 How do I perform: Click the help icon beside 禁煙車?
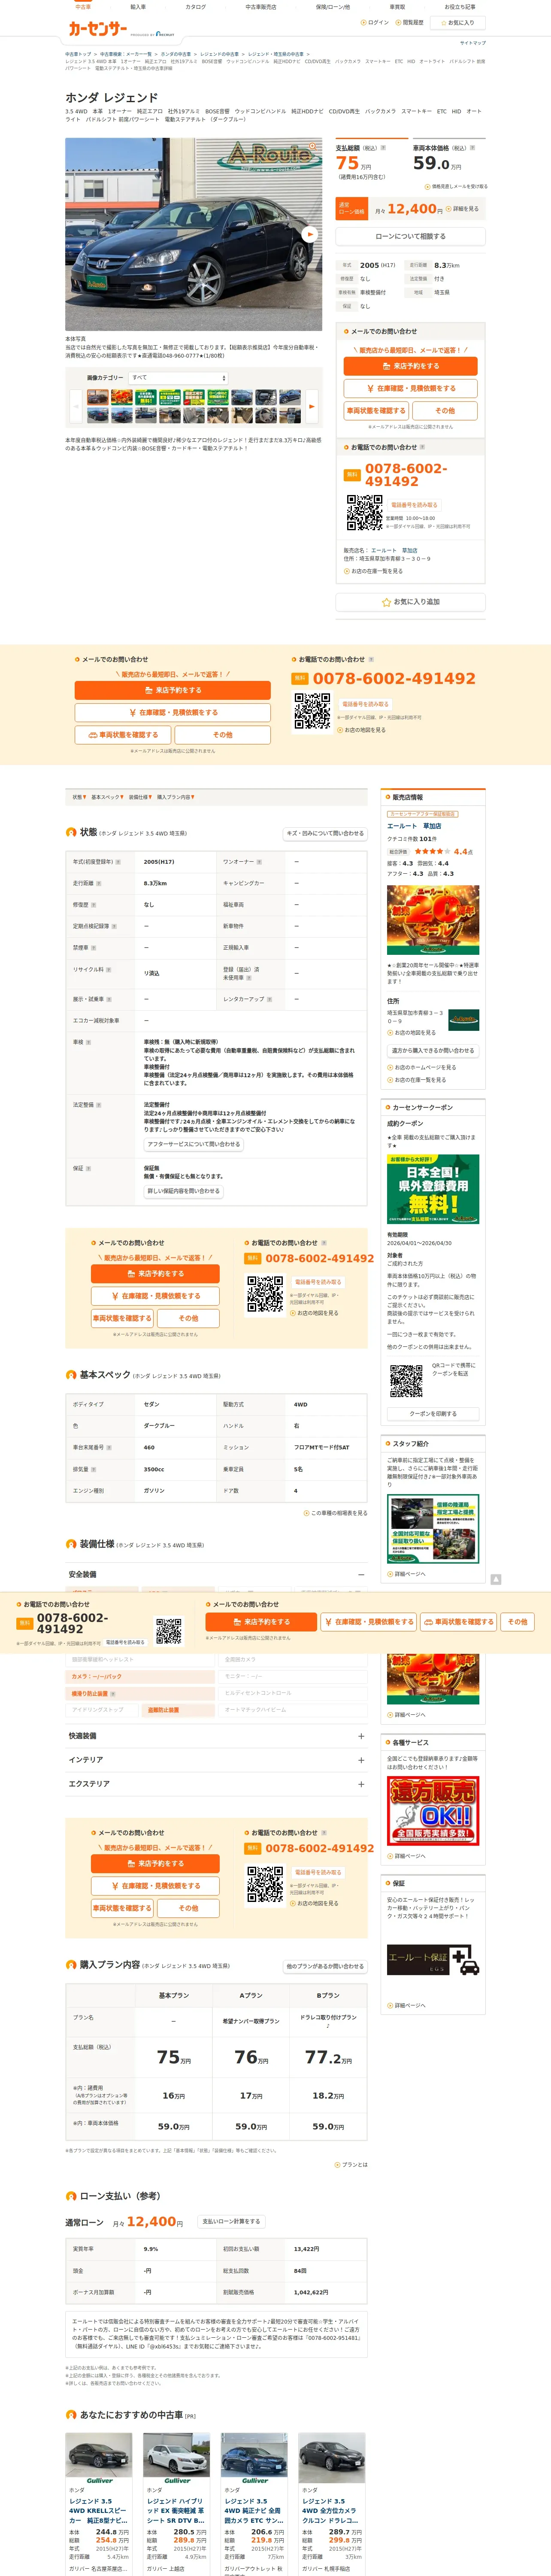tap(94, 947)
